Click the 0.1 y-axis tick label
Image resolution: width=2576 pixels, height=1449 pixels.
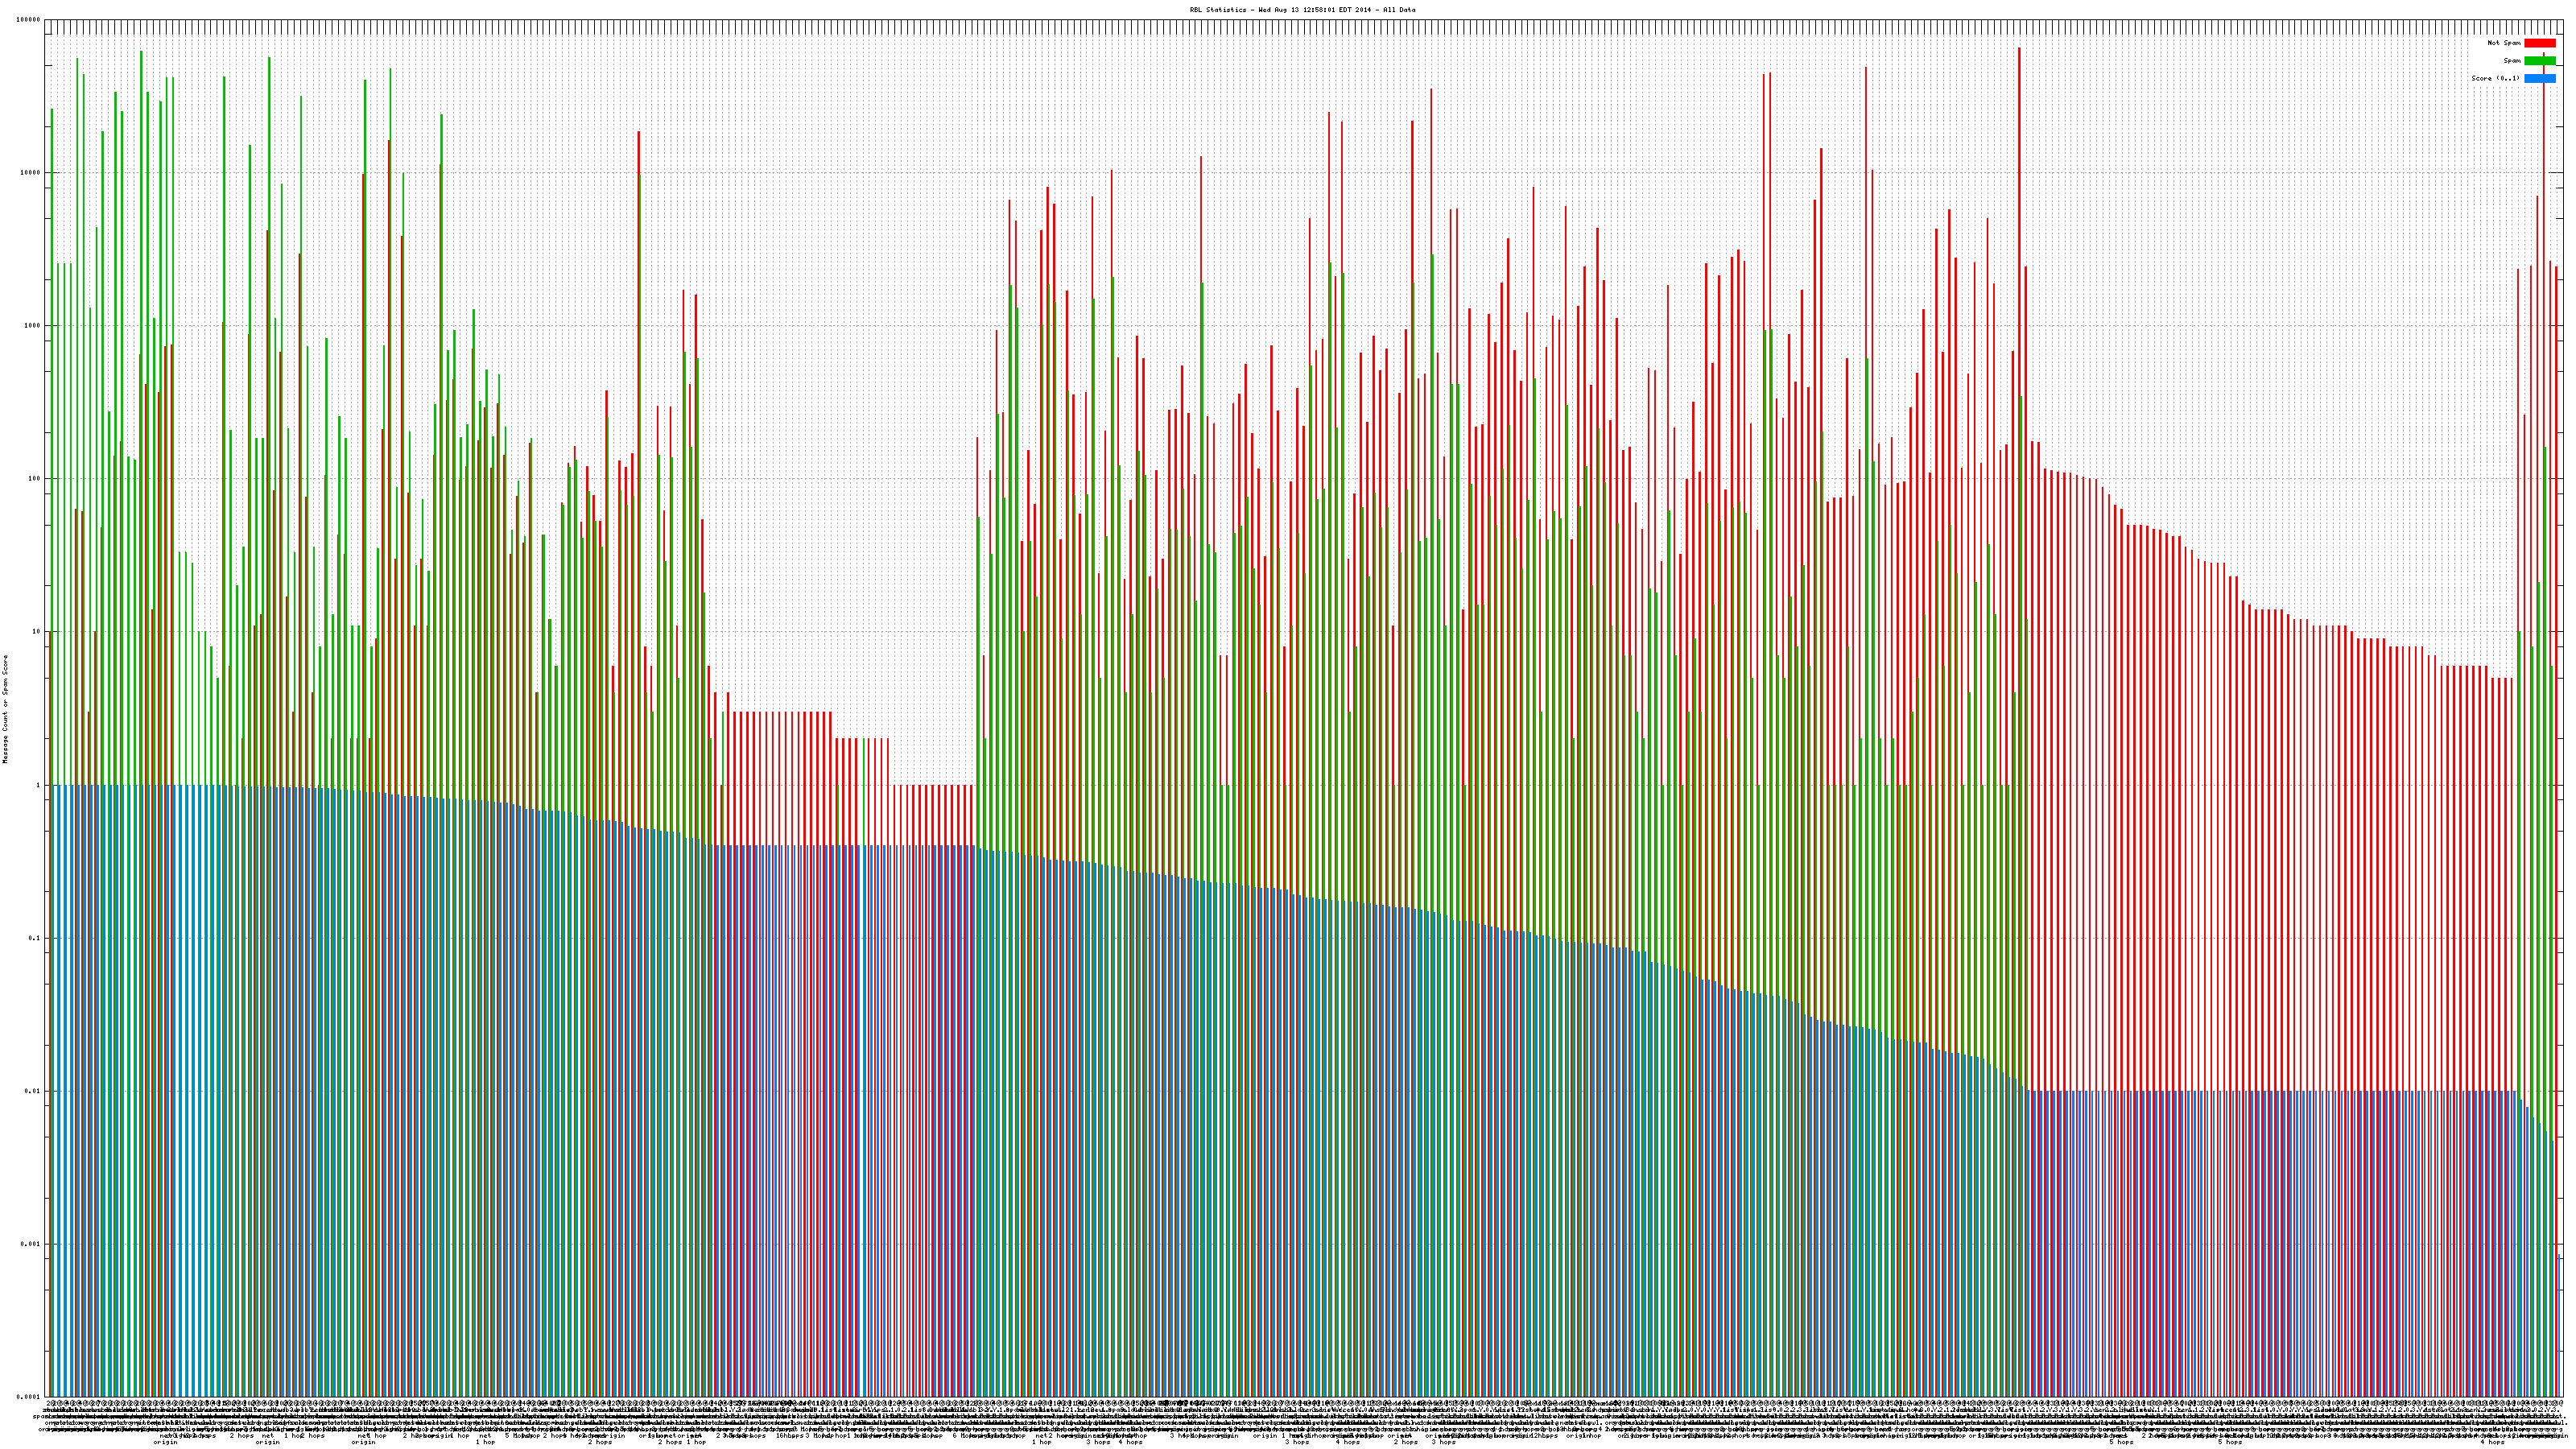(x=35, y=938)
